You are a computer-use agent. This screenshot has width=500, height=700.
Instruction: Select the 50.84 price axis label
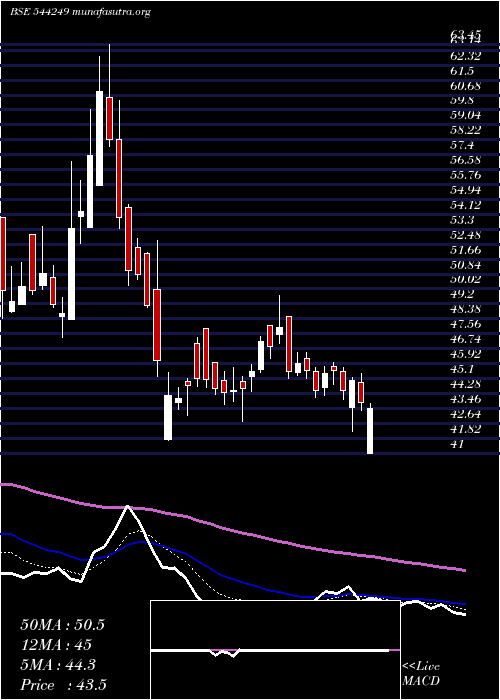[x=466, y=265]
